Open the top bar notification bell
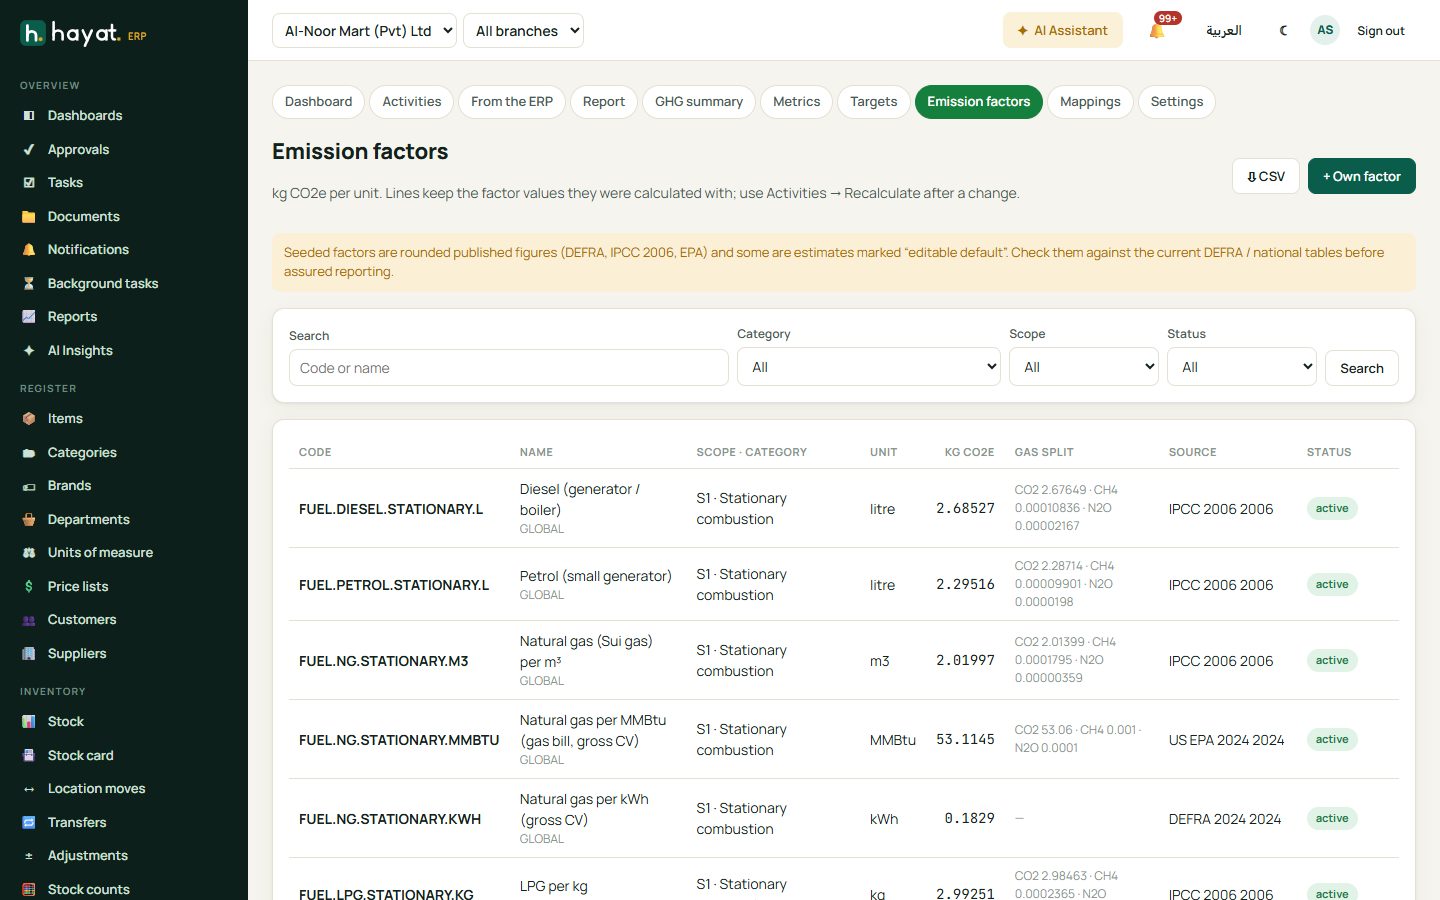 pos(1157,31)
